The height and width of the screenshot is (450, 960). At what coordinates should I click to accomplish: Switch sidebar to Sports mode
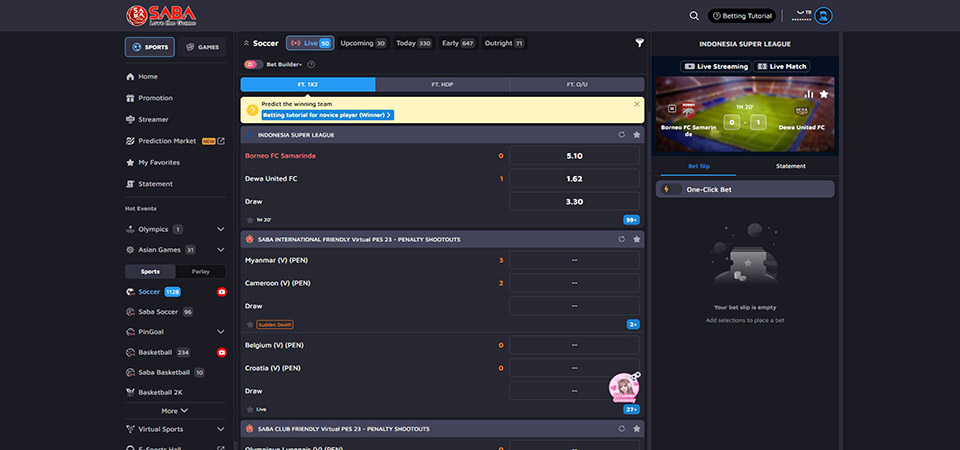[150, 272]
